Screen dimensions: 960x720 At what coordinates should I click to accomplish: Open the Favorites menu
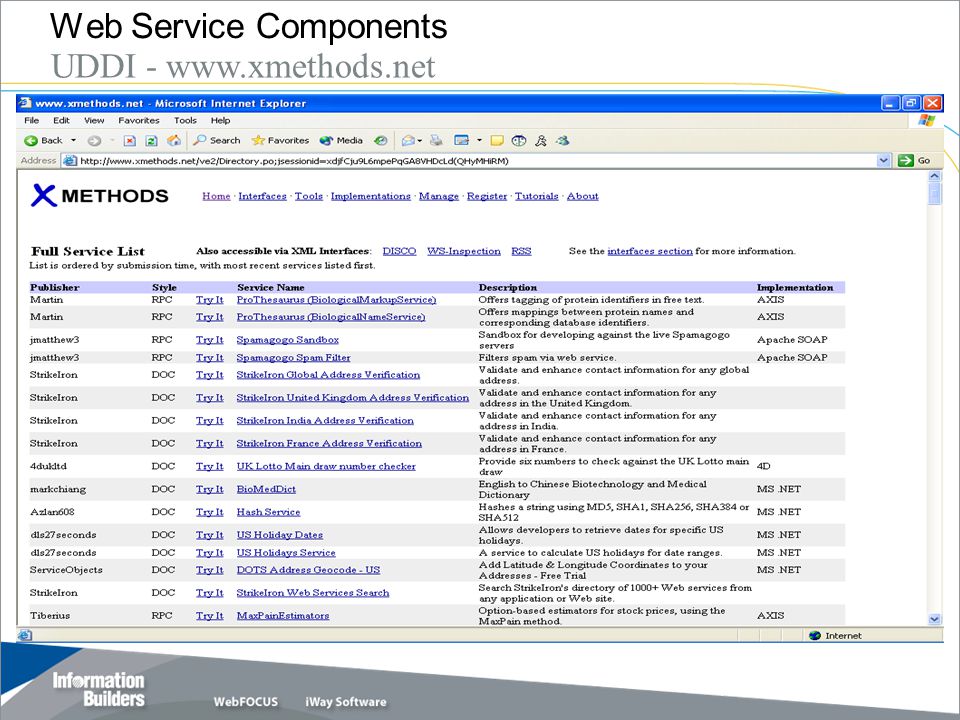pyautogui.click(x=138, y=121)
